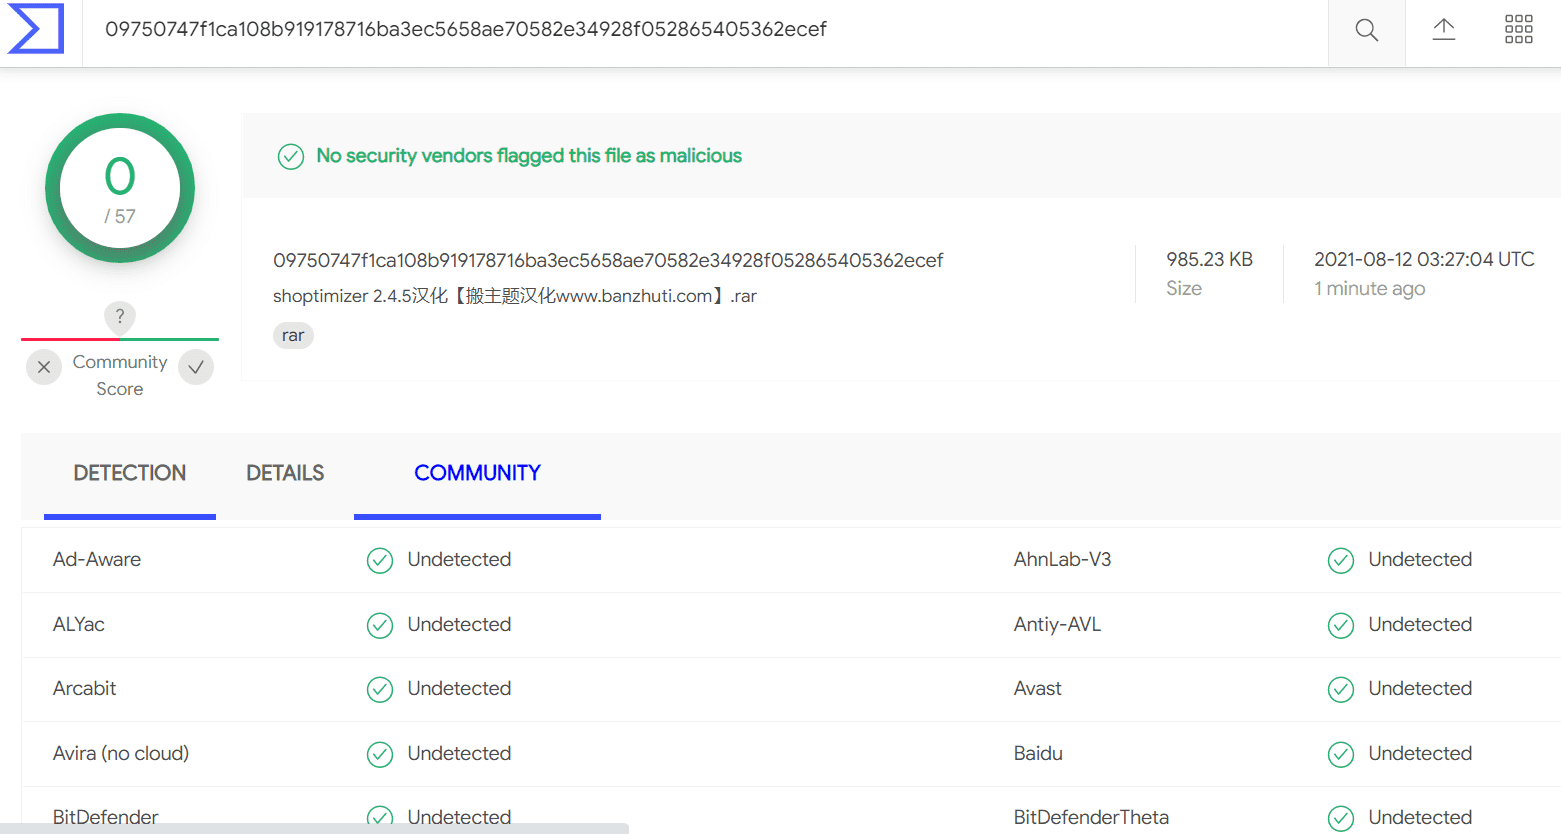Click Undetected result for Antiy-AVL

[x=1420, y=624]
